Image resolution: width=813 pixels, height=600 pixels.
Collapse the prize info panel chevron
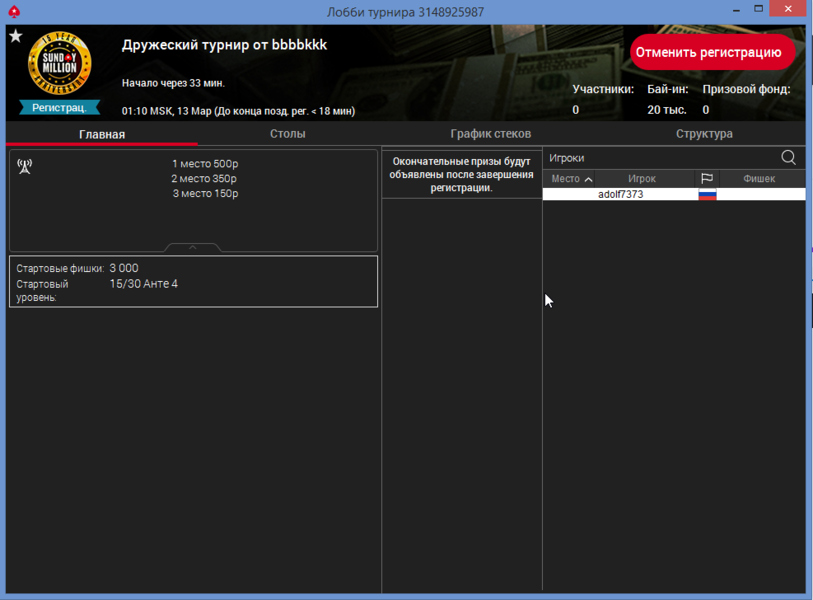(193, 247)
